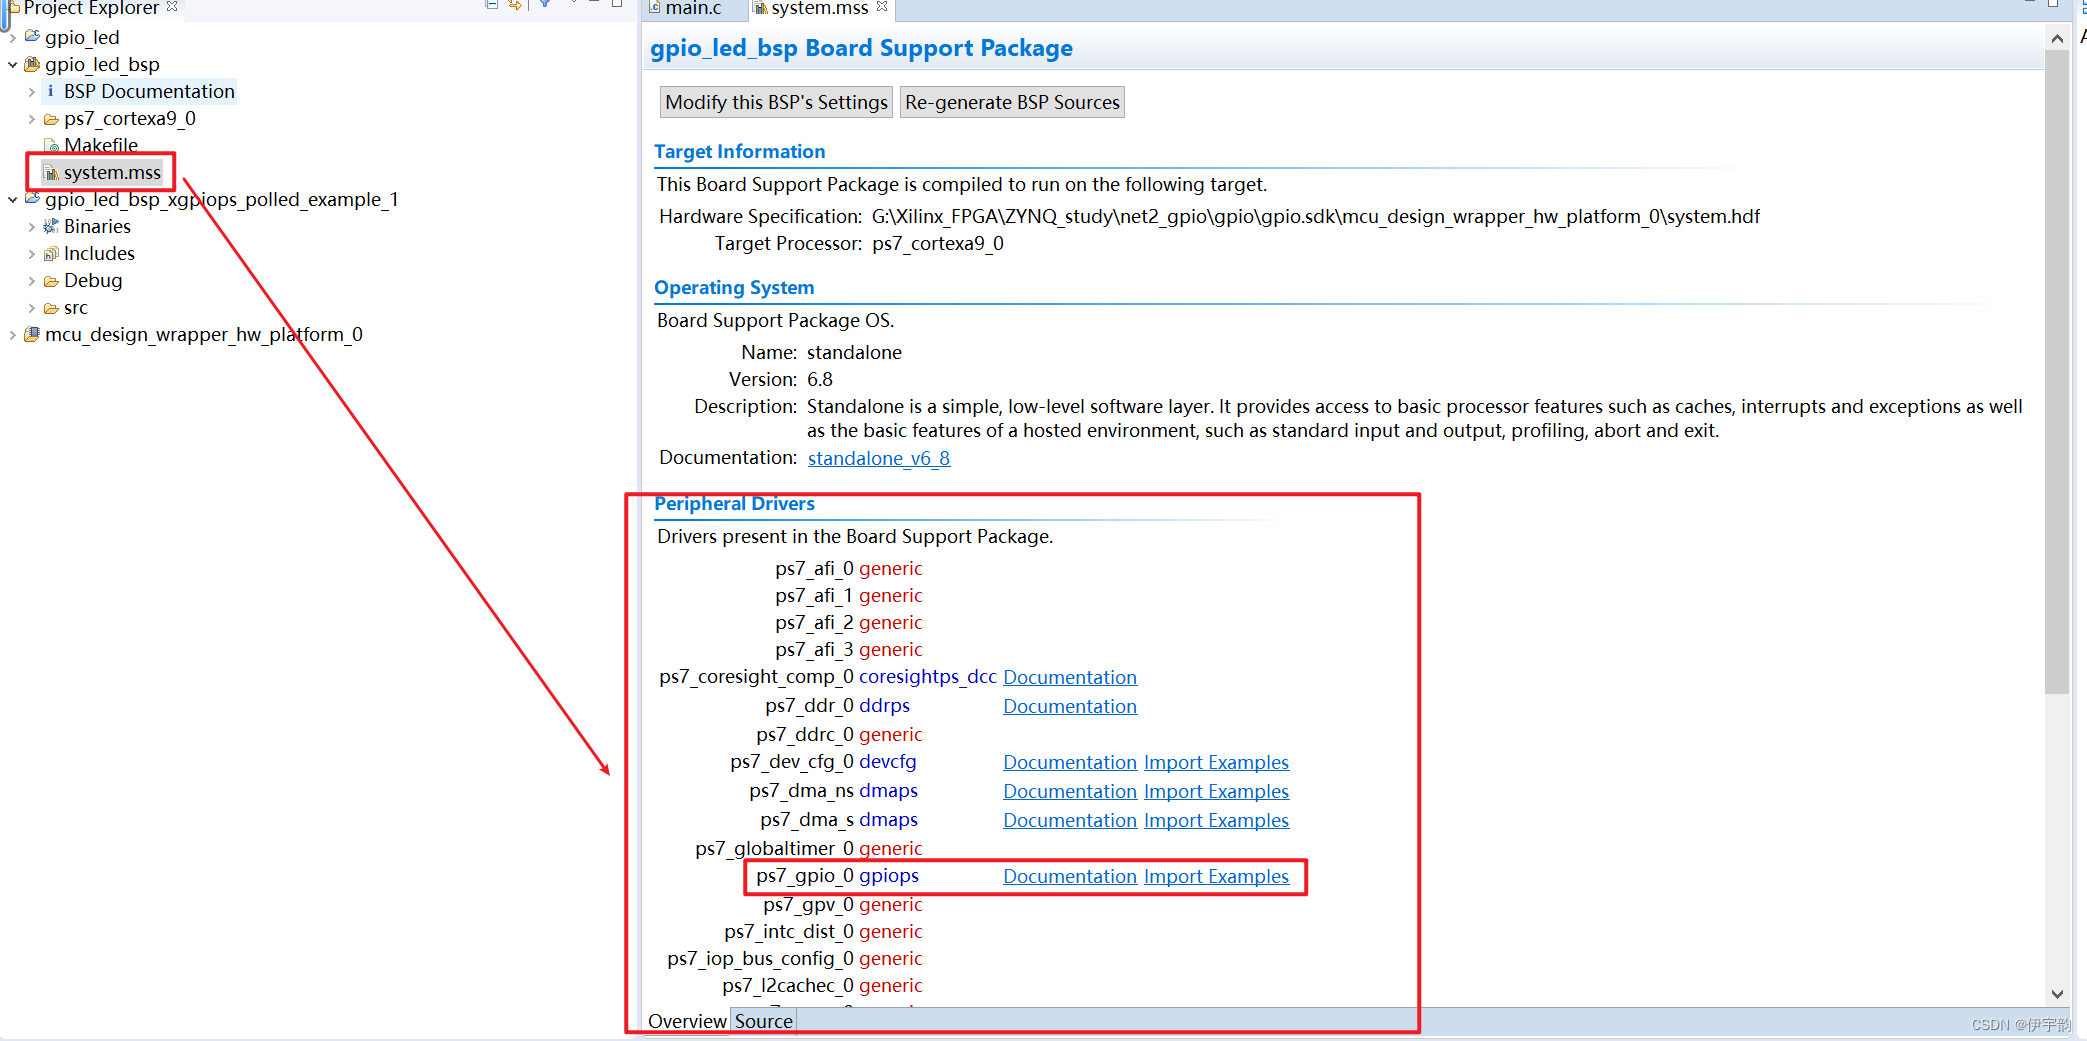The image size is (2087, 1041).
Task: Click the Operating System section heading
Action: (x=734, y=287)
